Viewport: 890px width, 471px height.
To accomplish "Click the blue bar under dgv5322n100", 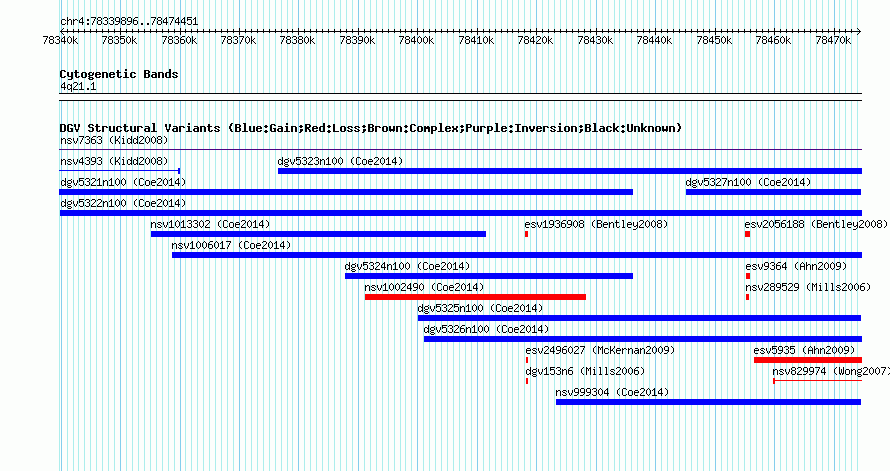I will (461, 213).
